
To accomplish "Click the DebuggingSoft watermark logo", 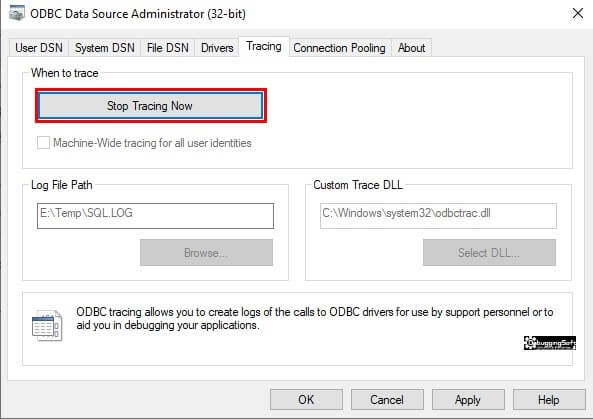I will [x=550, y=343].
